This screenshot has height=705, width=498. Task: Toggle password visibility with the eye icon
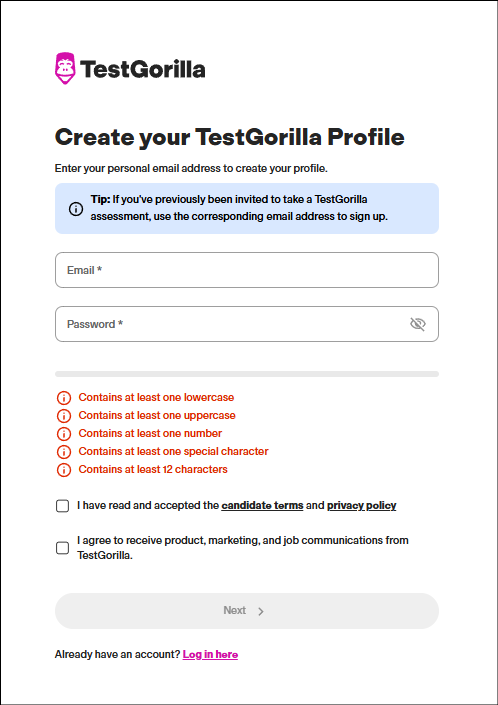(418, 324)
